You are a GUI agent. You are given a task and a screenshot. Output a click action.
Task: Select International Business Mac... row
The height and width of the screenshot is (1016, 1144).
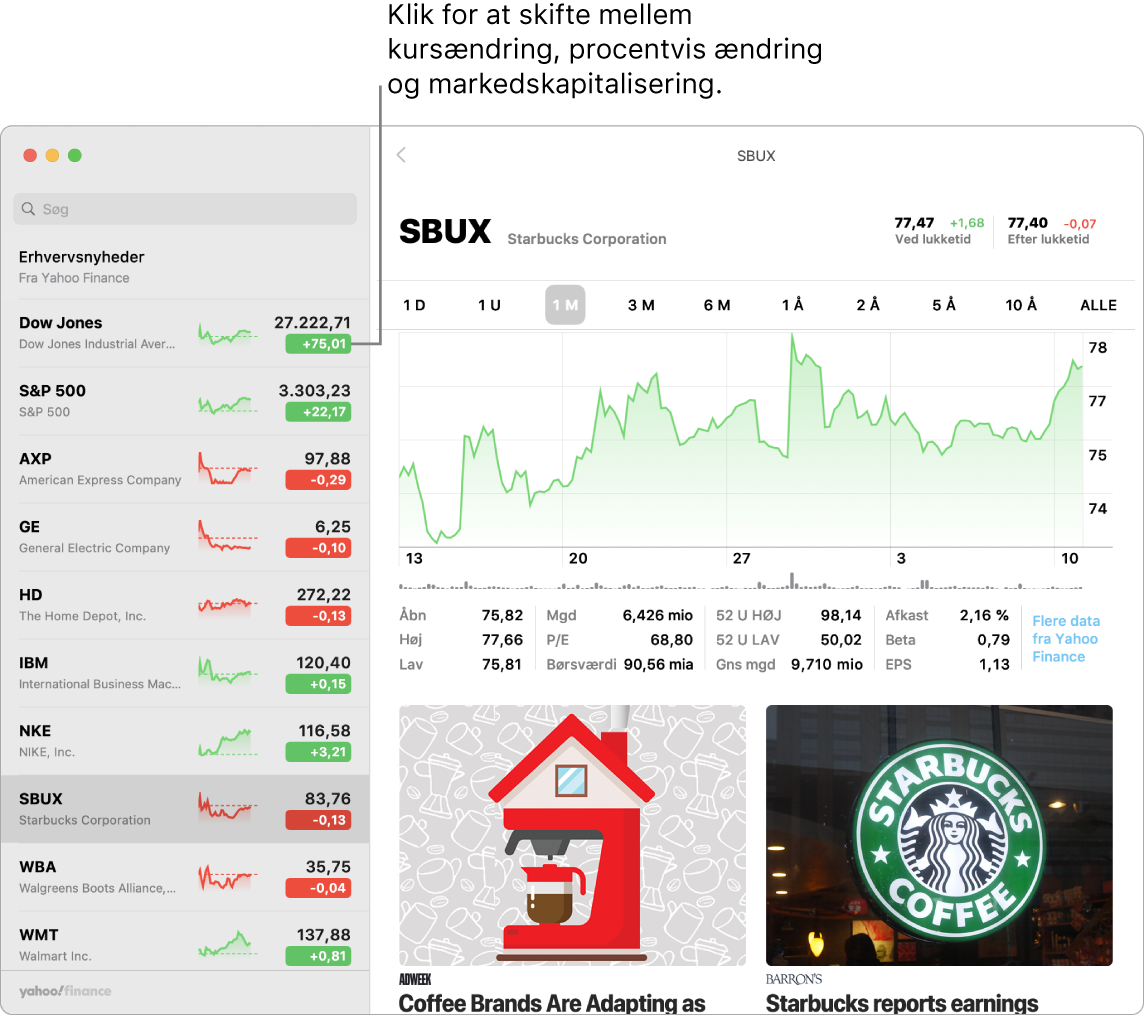185,673
